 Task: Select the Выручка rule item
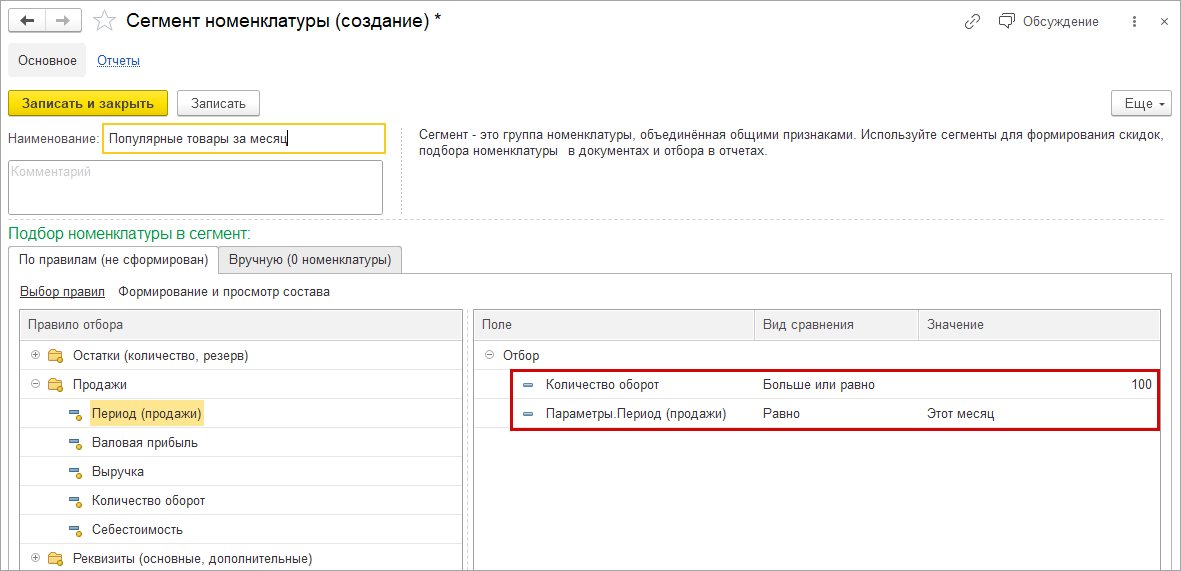coord(118,471)
